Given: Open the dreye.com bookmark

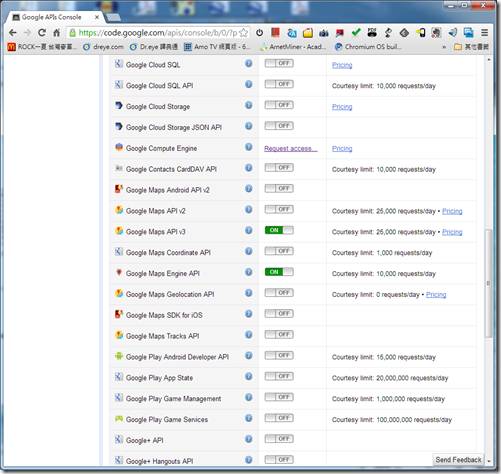Looking at the screenshot, I should click(103, 47).
